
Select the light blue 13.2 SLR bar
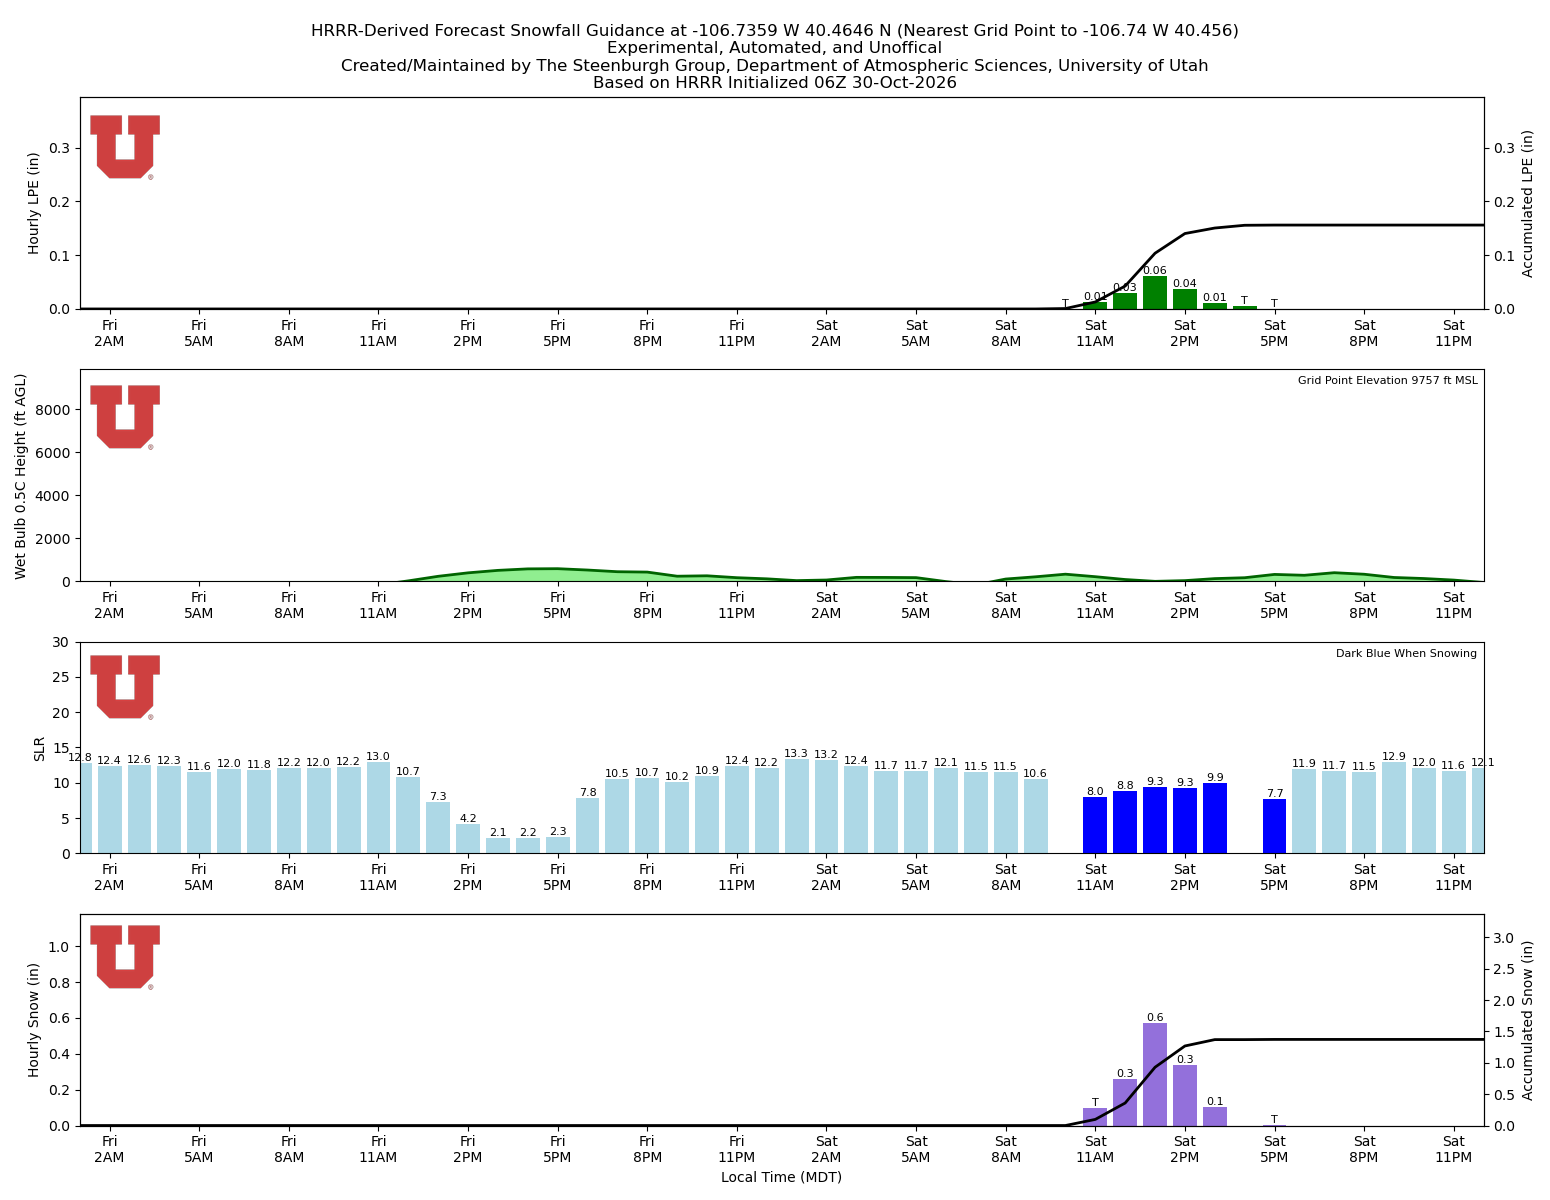tap(826, 806)
